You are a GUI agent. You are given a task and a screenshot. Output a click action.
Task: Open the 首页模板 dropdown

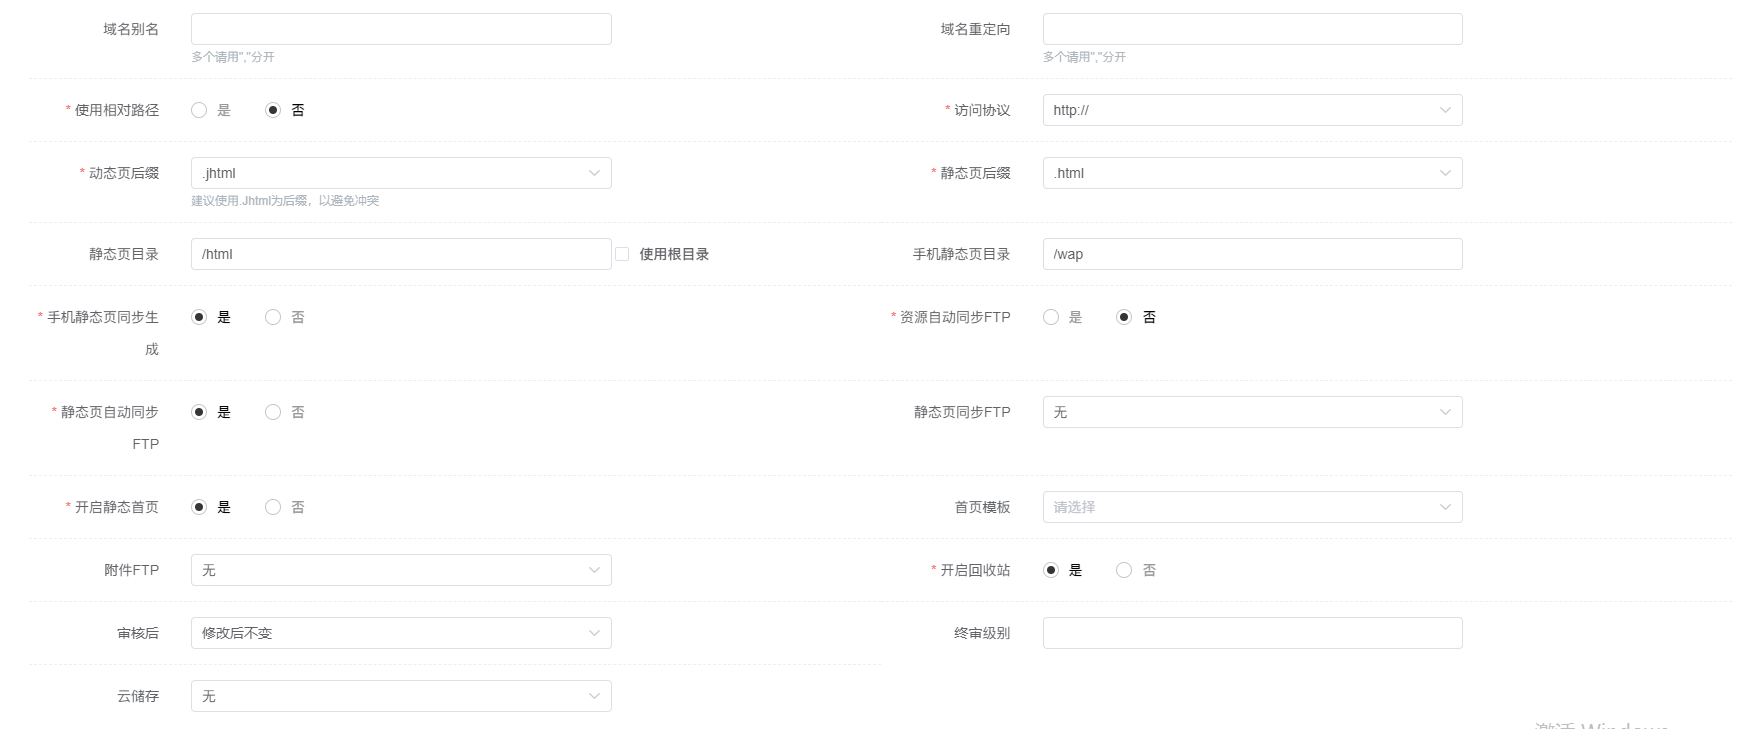pyautogui.click(x=1252, y=507)
